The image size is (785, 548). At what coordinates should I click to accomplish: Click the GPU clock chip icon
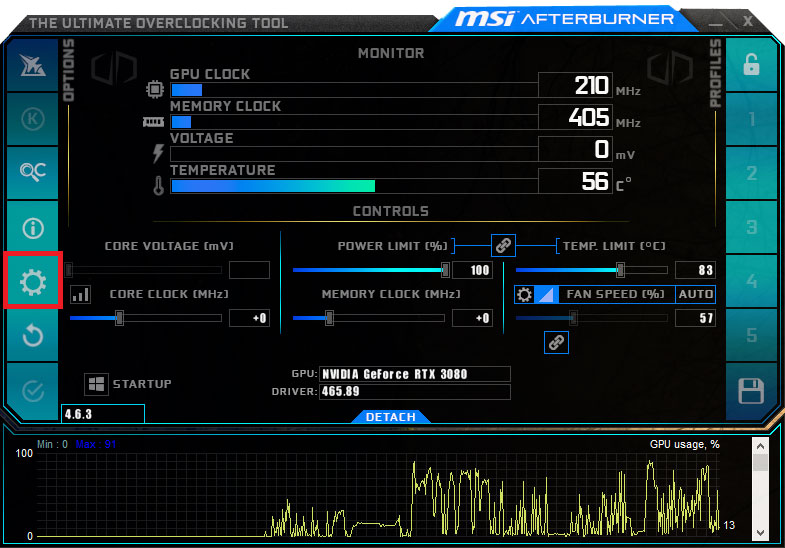(155, 89)
